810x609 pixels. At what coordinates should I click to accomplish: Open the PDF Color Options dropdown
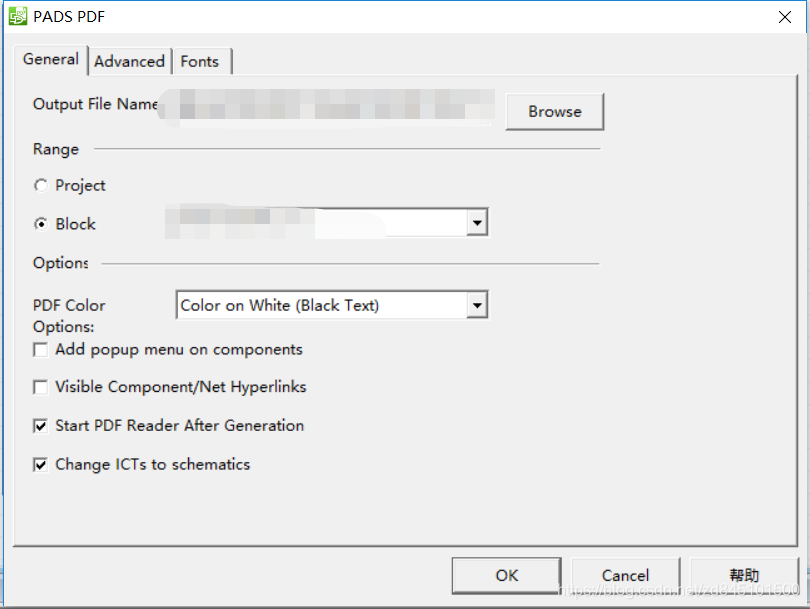click(x=332, y=305)
